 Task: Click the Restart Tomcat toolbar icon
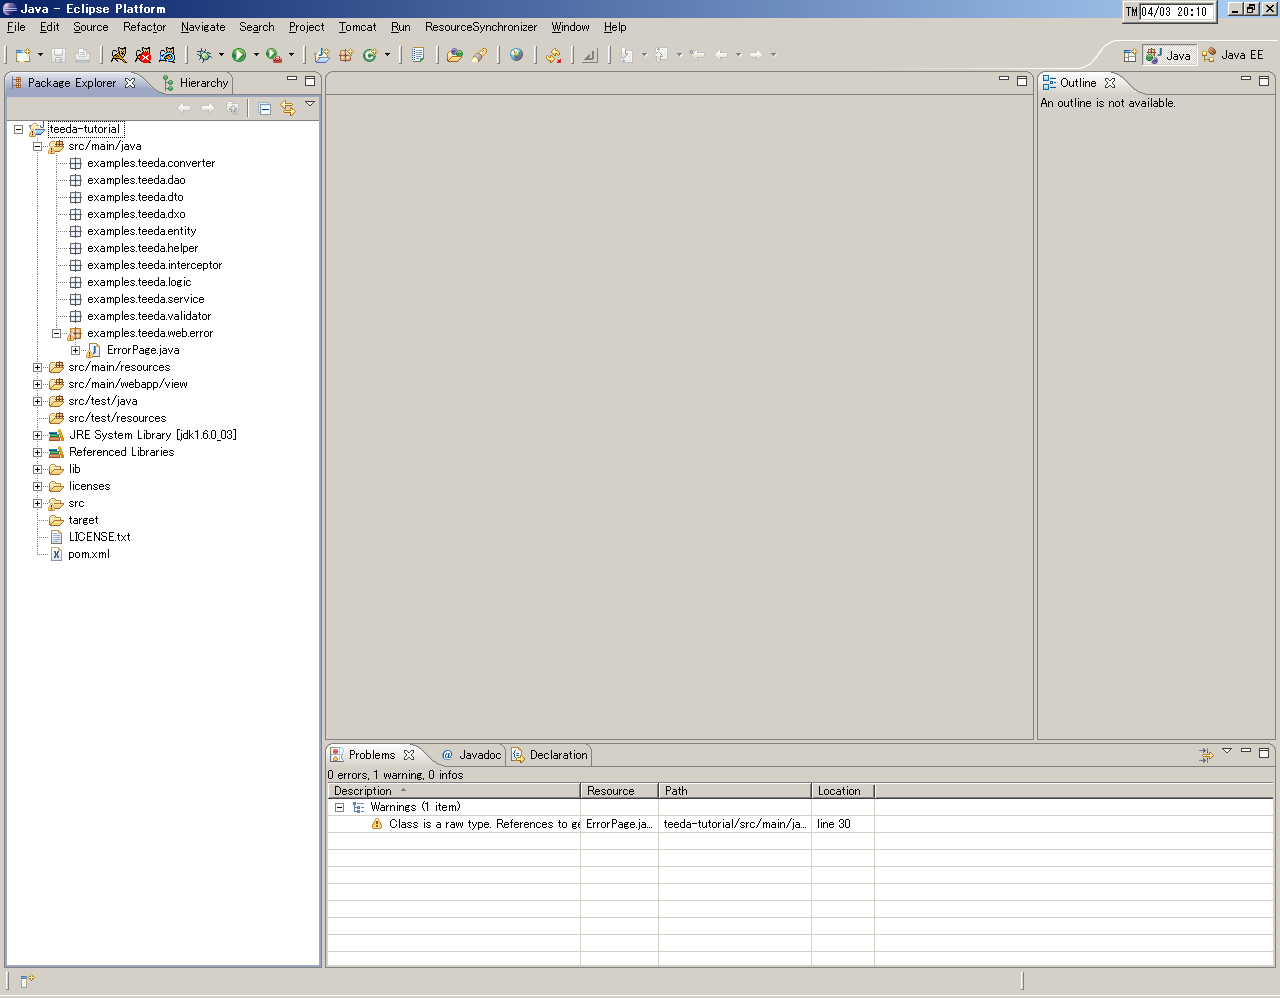click(167, 55)
